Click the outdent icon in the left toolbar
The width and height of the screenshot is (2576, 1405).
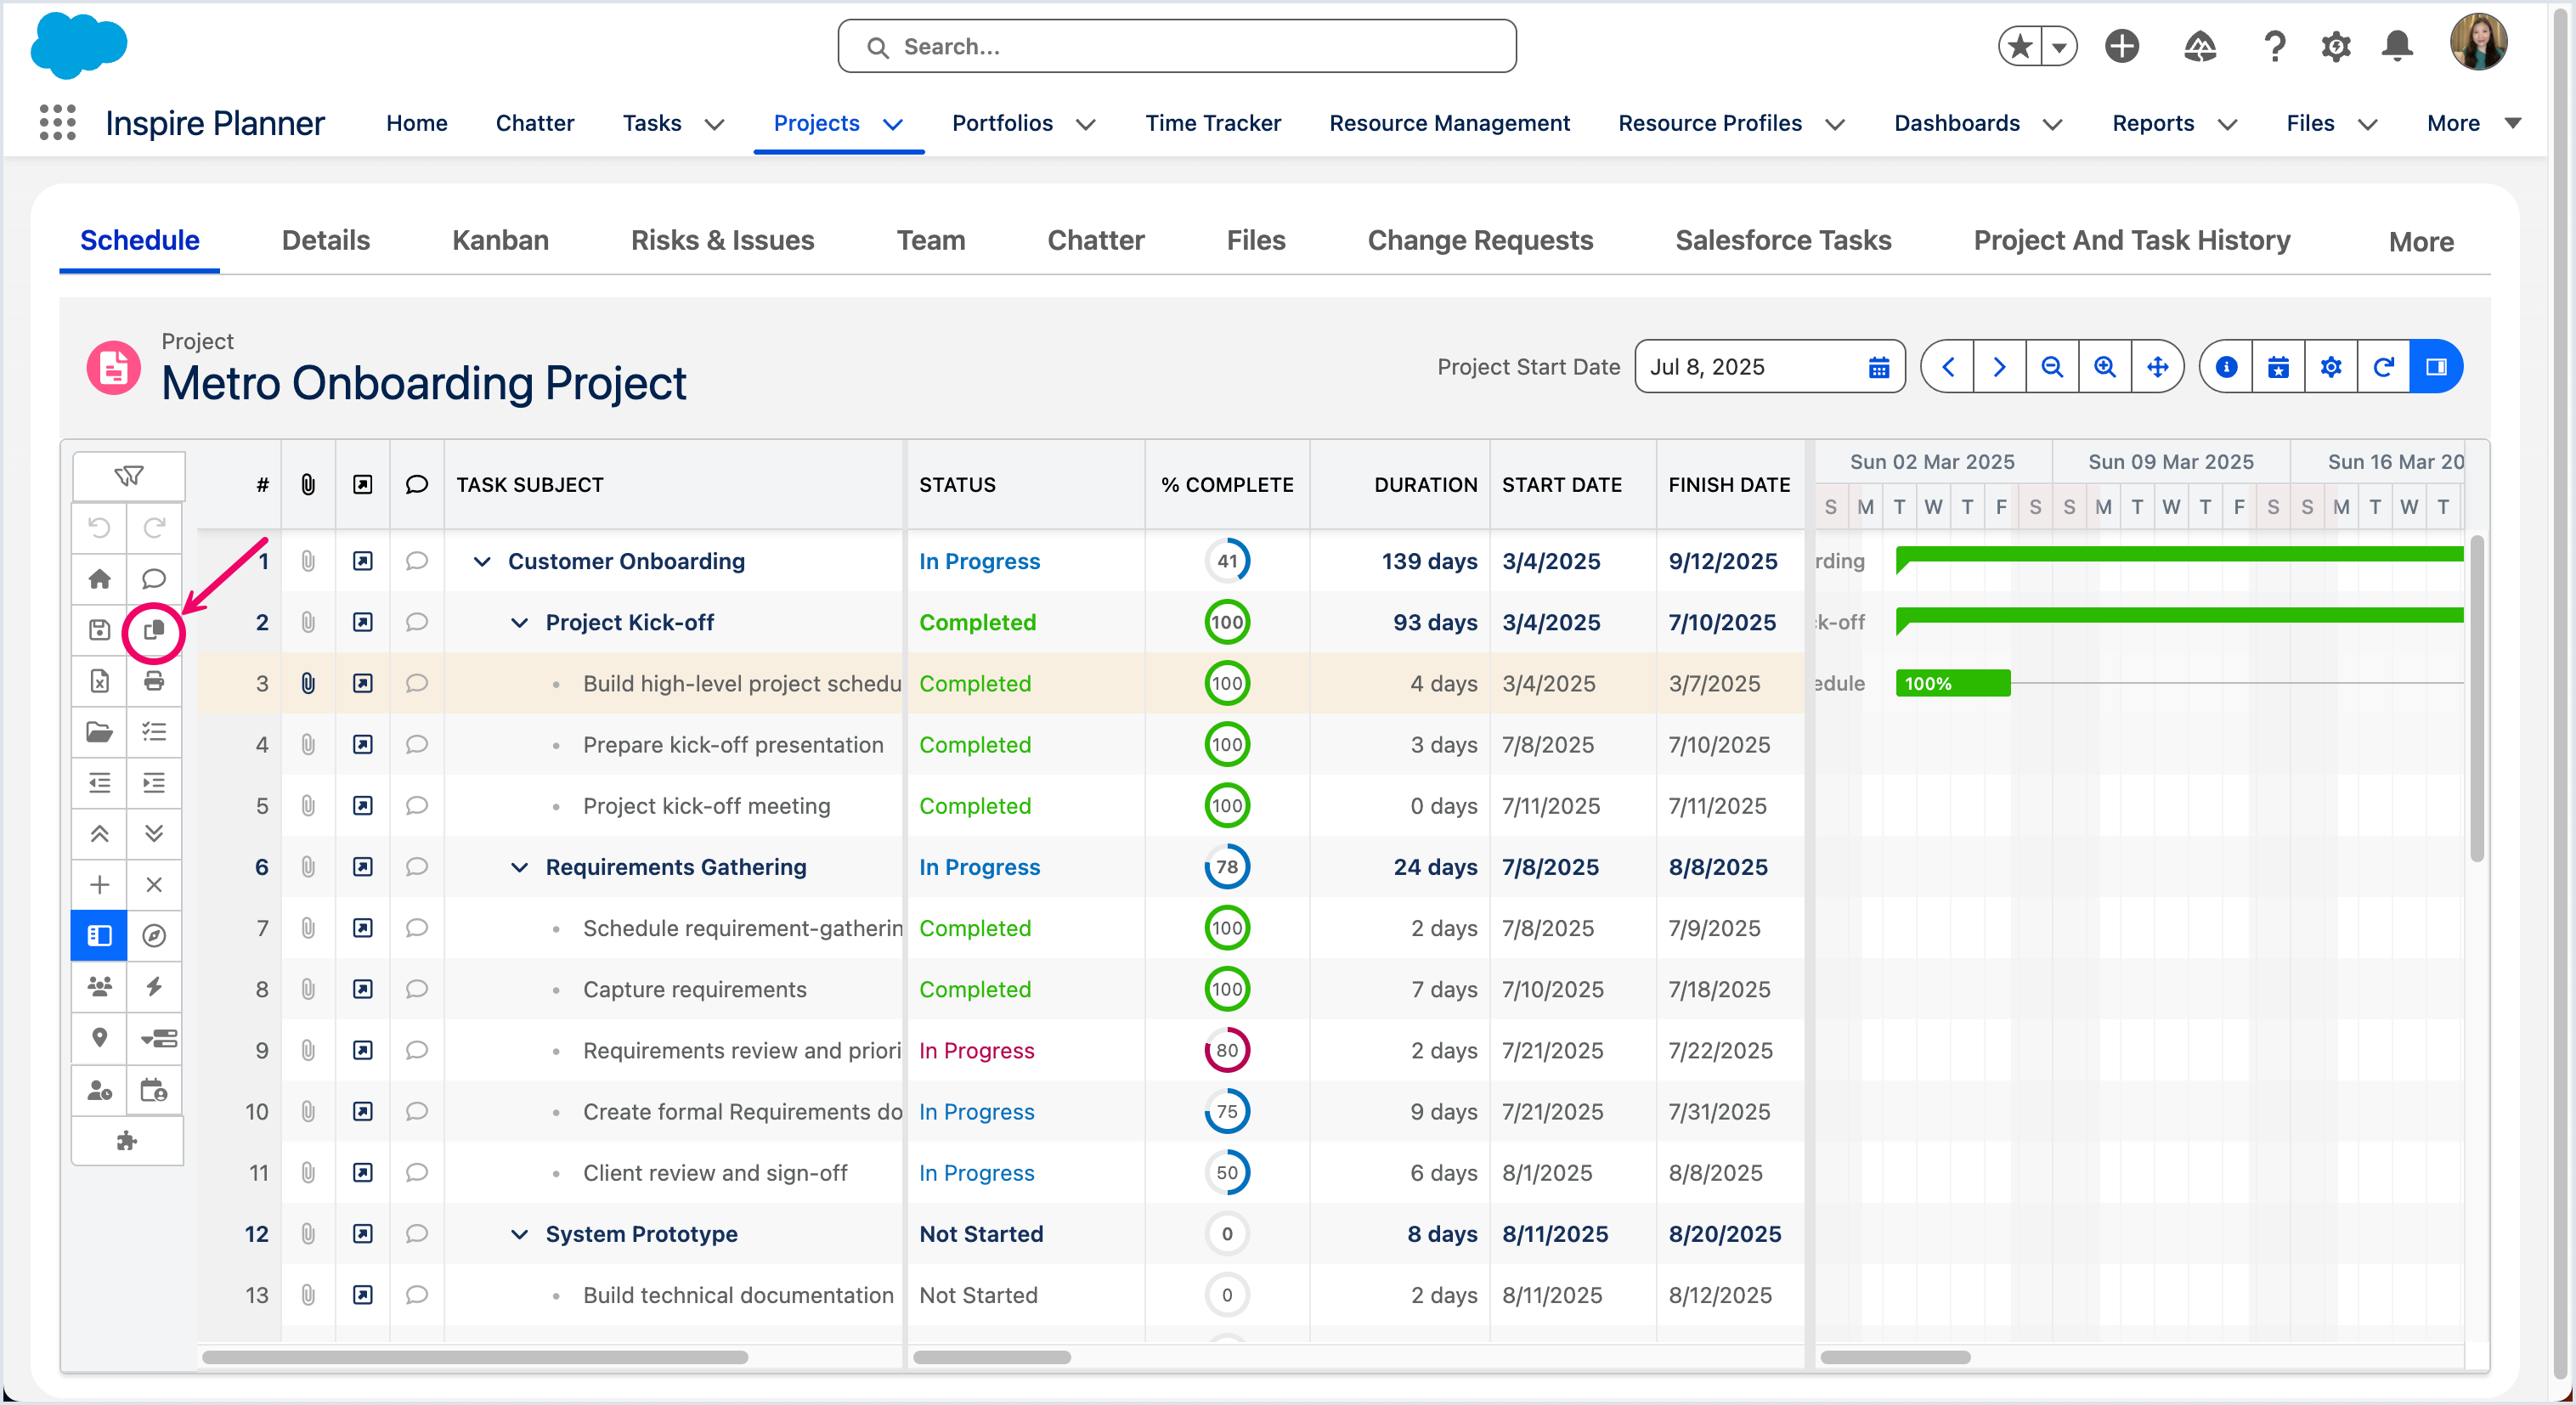coord(100,782)
